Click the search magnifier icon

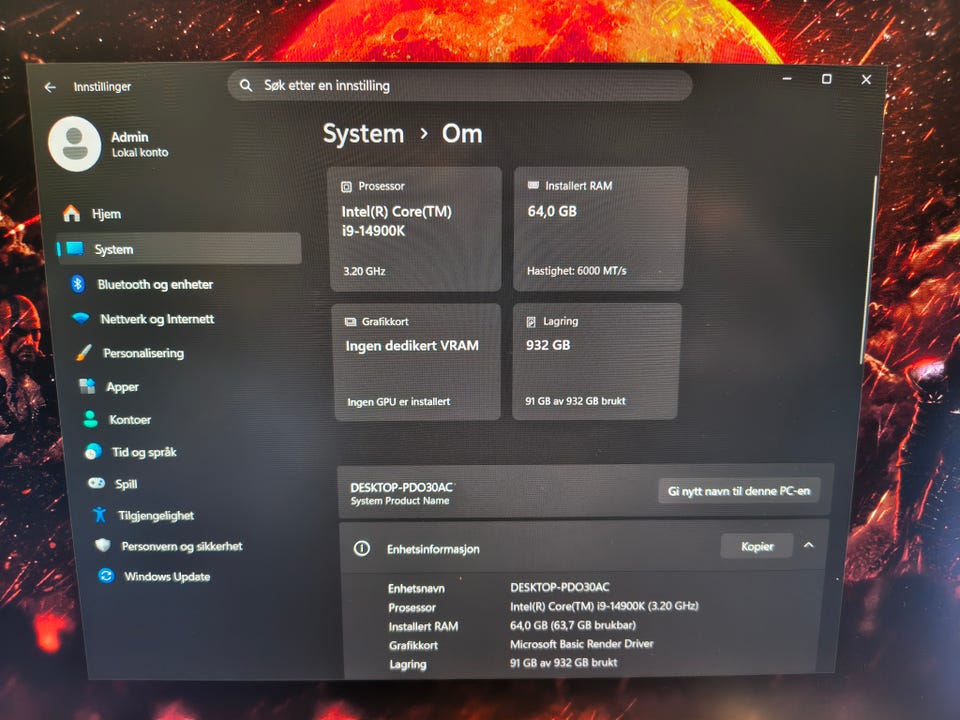coord(246,85)
